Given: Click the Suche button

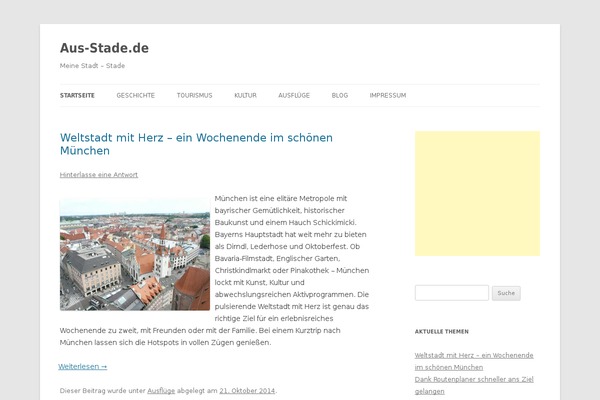Looking at the screenshot, I should tap(506, 293).
